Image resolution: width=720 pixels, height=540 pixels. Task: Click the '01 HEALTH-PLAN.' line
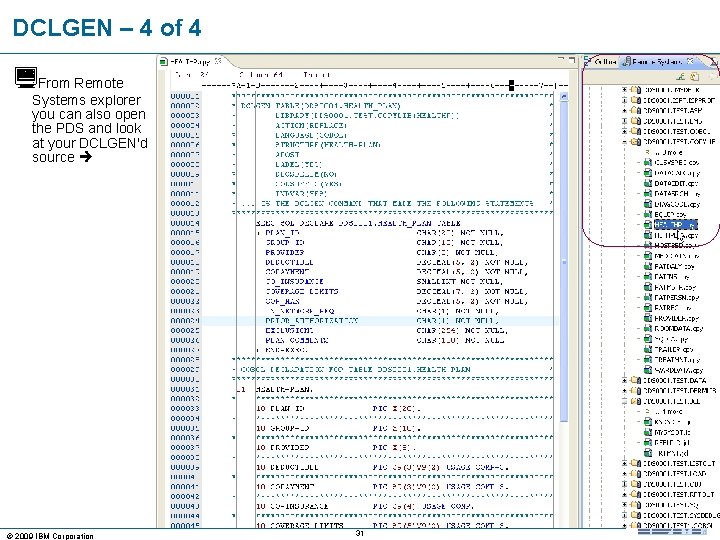pyautogui.click(x=275, y=389)
